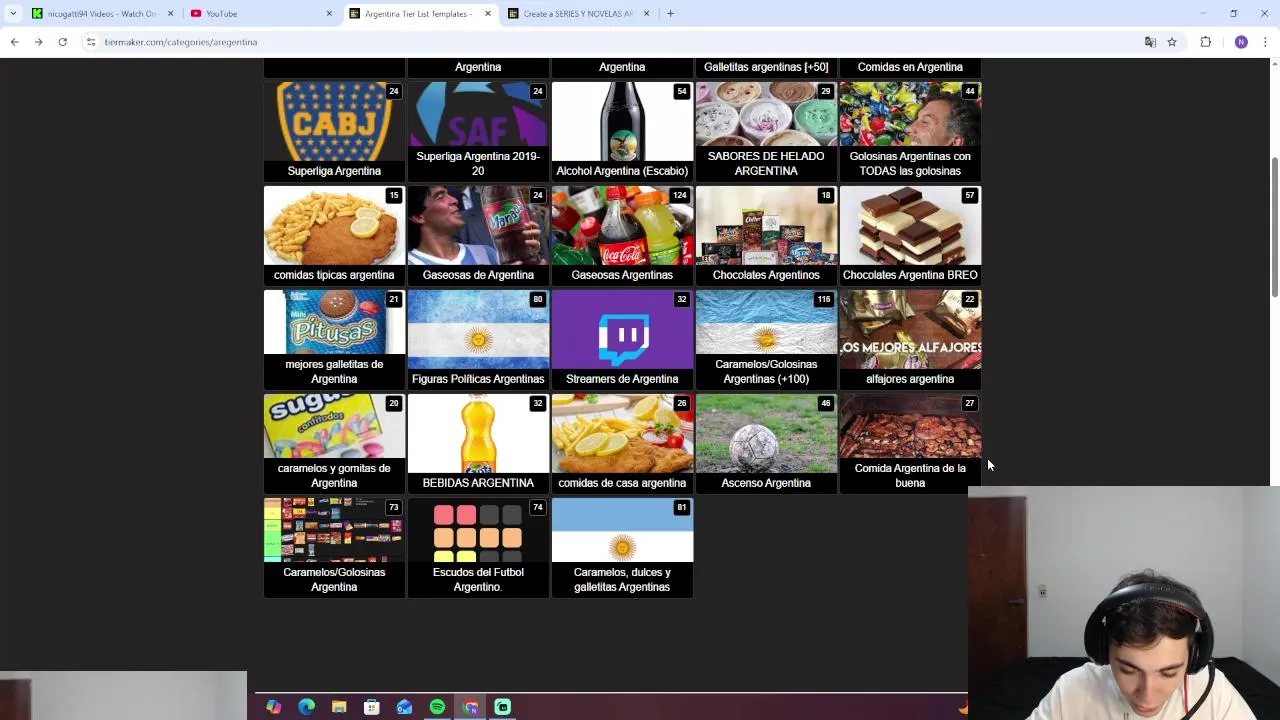Open caramelos y gomitas de Argentina
This screenshot has width=1280, height=720.
pyautogui.click(x=334, y=443)
